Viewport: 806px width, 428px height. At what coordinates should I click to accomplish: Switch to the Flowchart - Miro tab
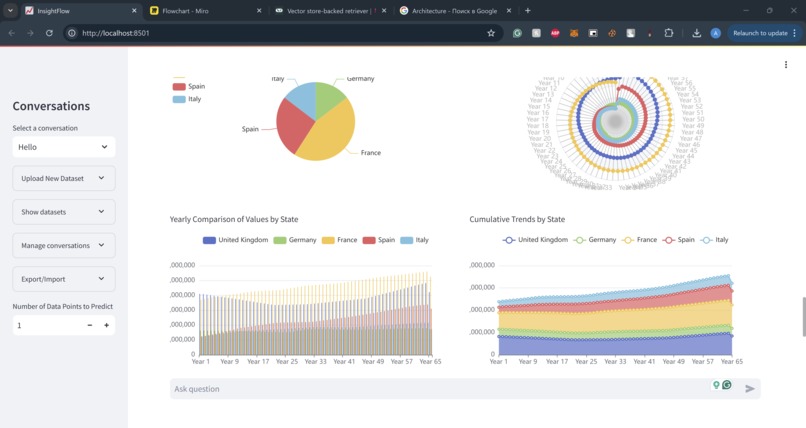[205, 10]
